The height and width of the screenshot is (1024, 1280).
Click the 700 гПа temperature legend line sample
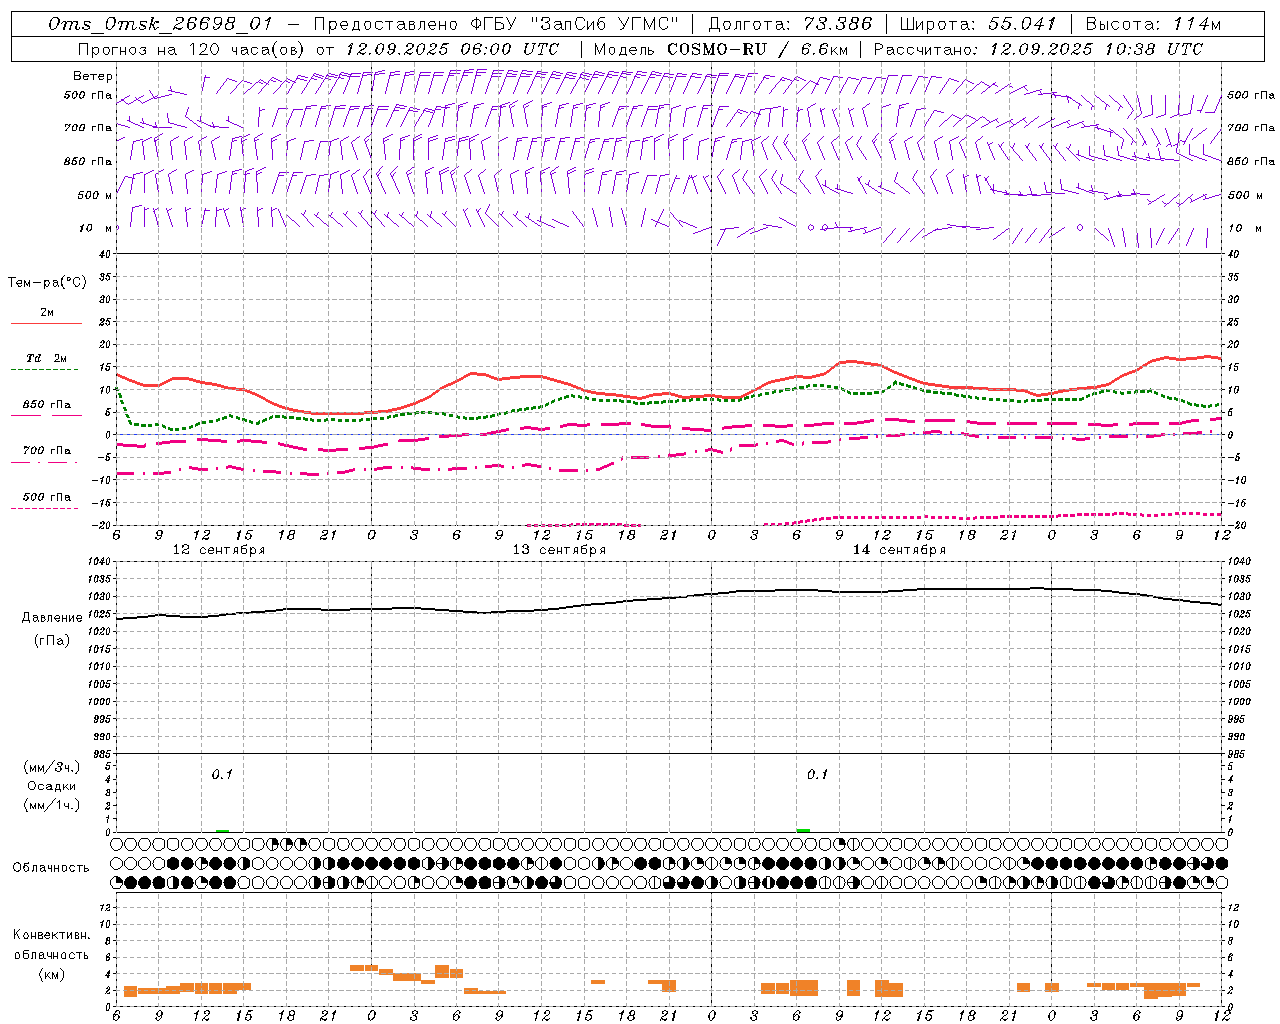(44, 462)
